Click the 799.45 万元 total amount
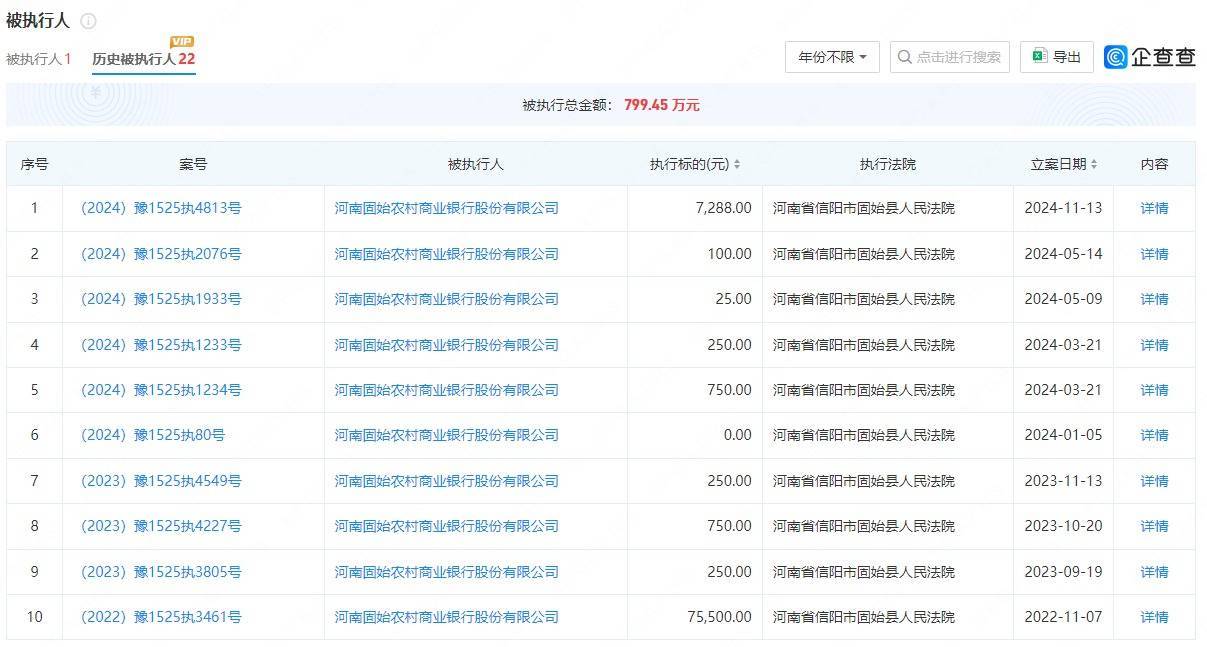This screenshot has height=647, width=1207. [662, 105]
